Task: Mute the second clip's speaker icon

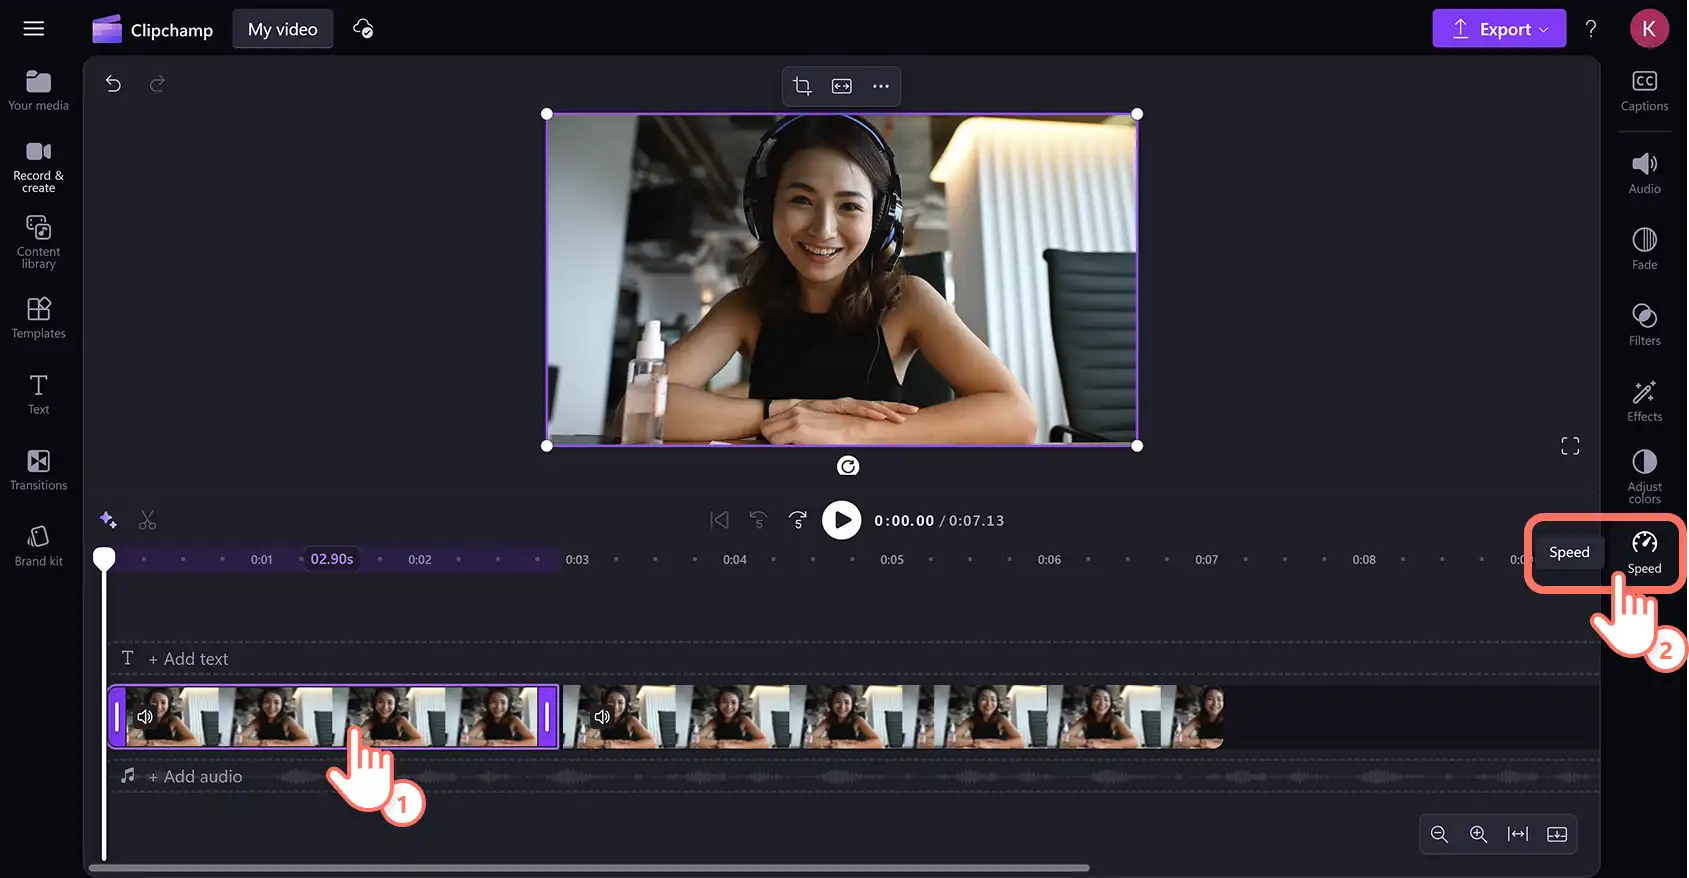Action: pyautogui.click(x=602, y=716)
